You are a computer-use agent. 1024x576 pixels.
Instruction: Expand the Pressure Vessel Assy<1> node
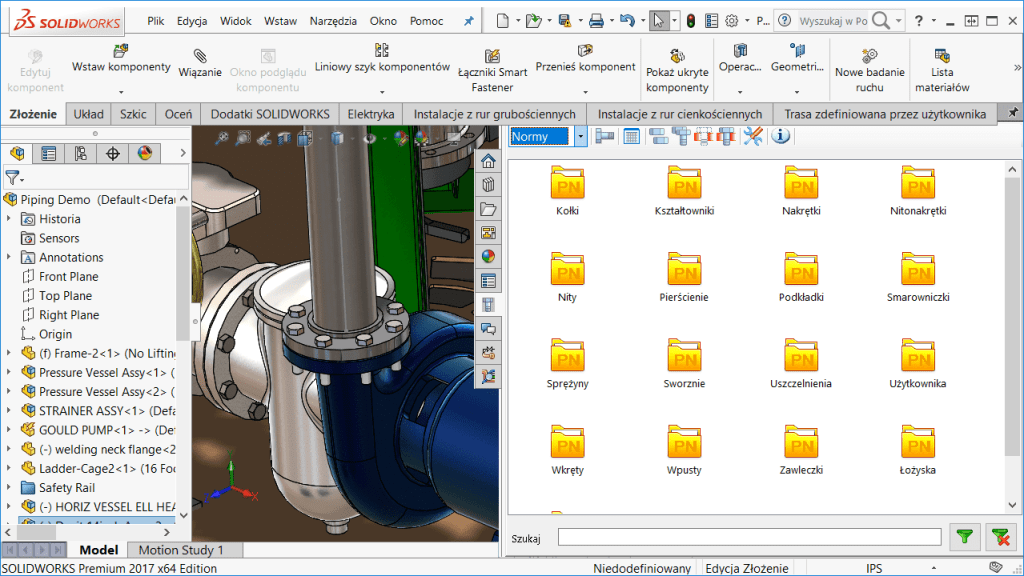click(8, 372)
